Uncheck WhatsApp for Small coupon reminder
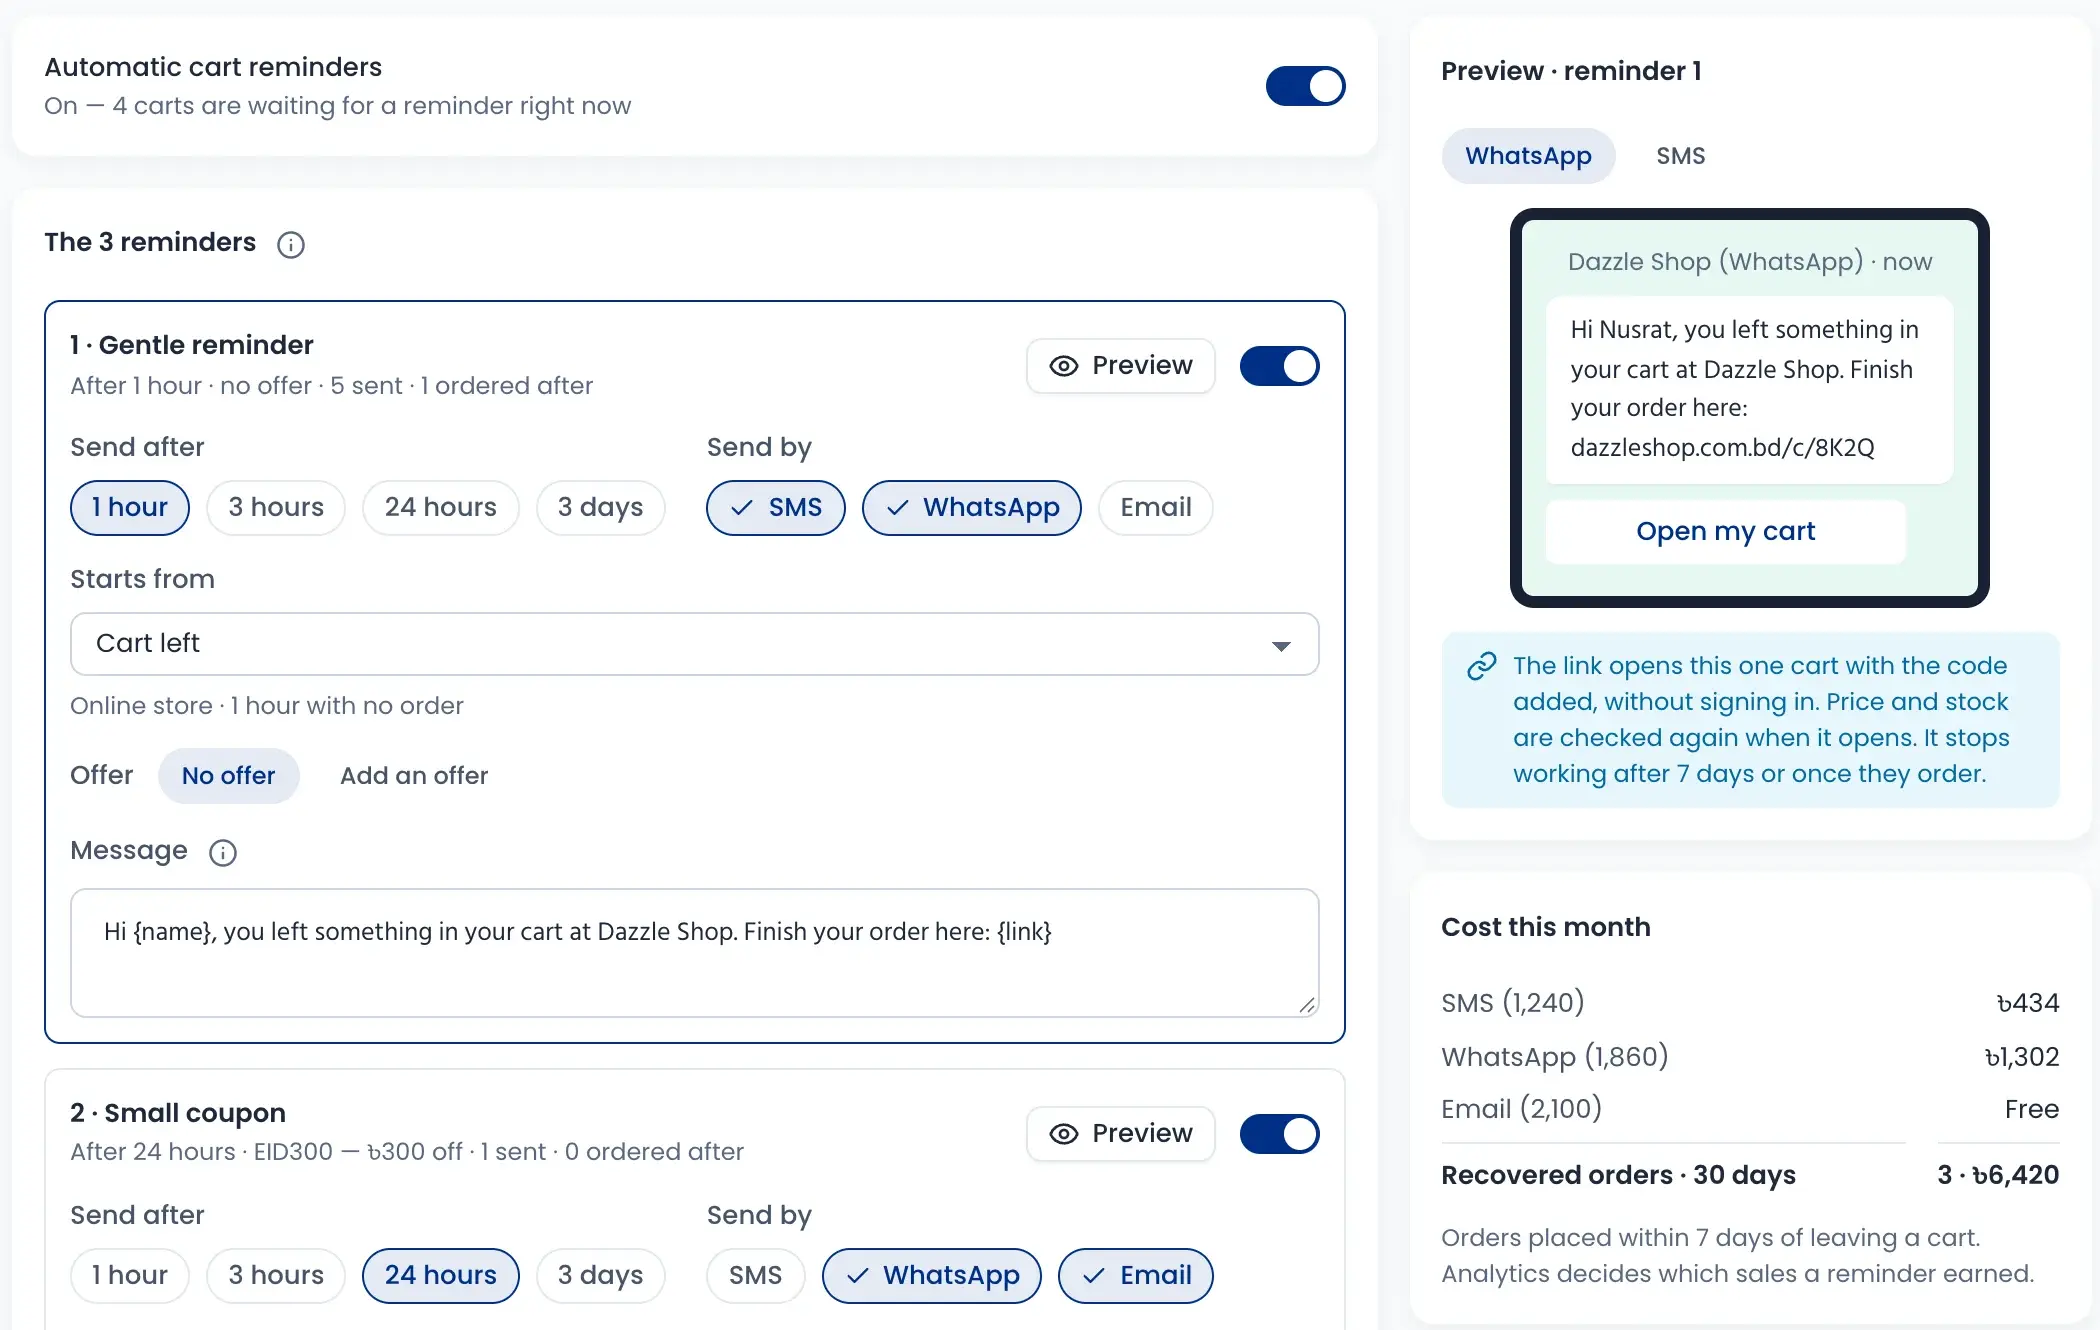 pyautogui.click(x=932, y=1276)
